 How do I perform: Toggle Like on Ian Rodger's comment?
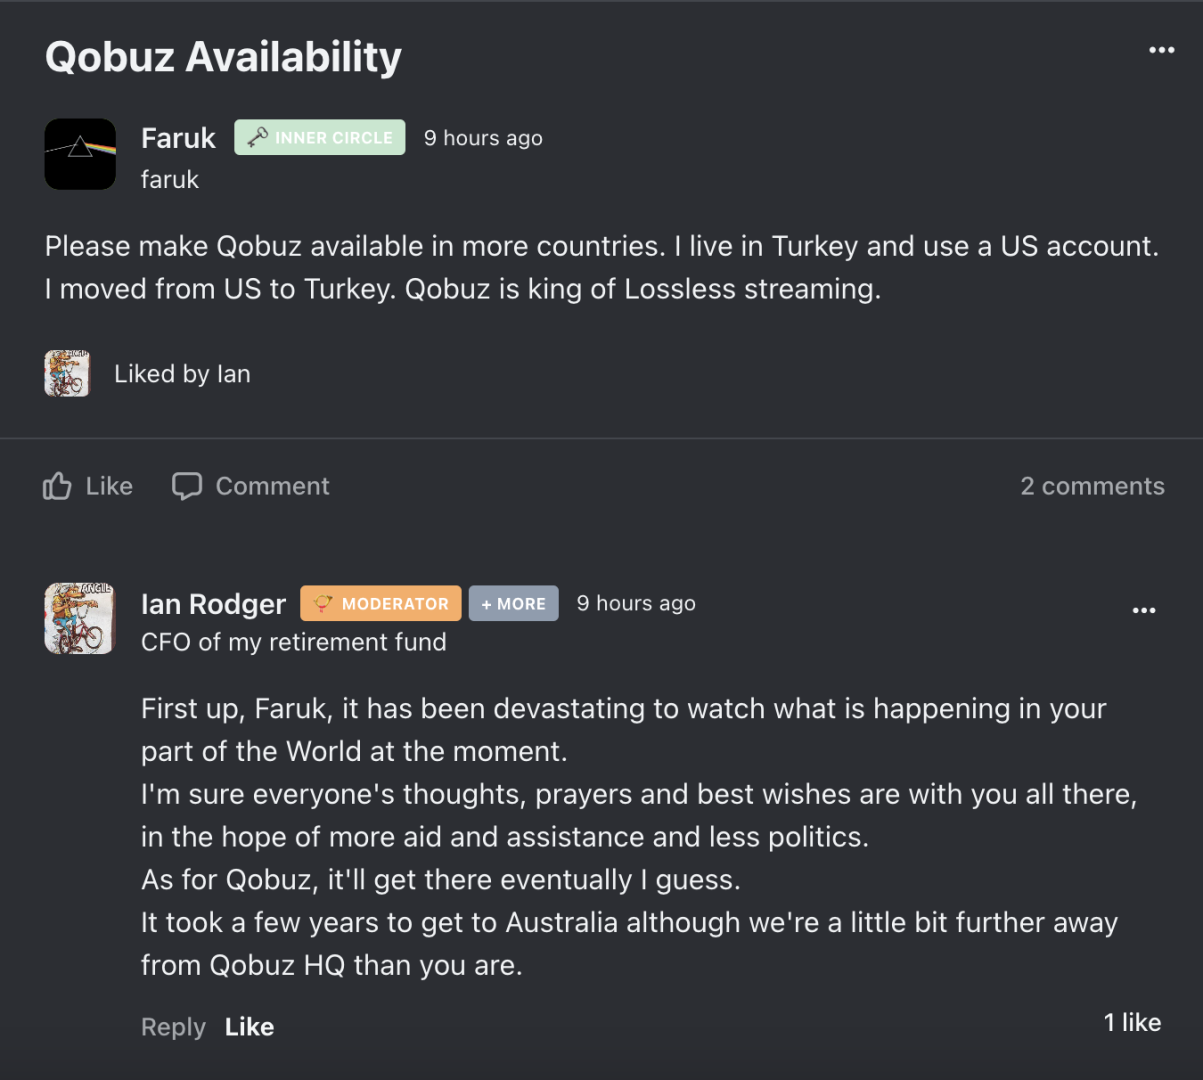(248, 1026)
